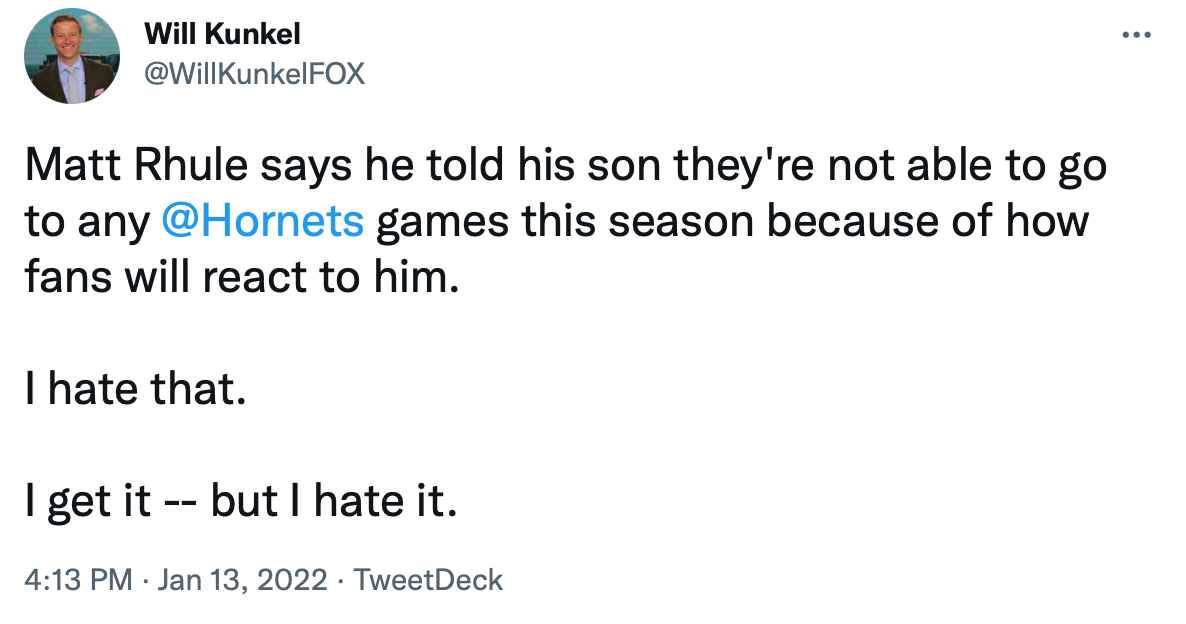Click the "I hate that." line

pyautogui.click(x=134, y=388)
